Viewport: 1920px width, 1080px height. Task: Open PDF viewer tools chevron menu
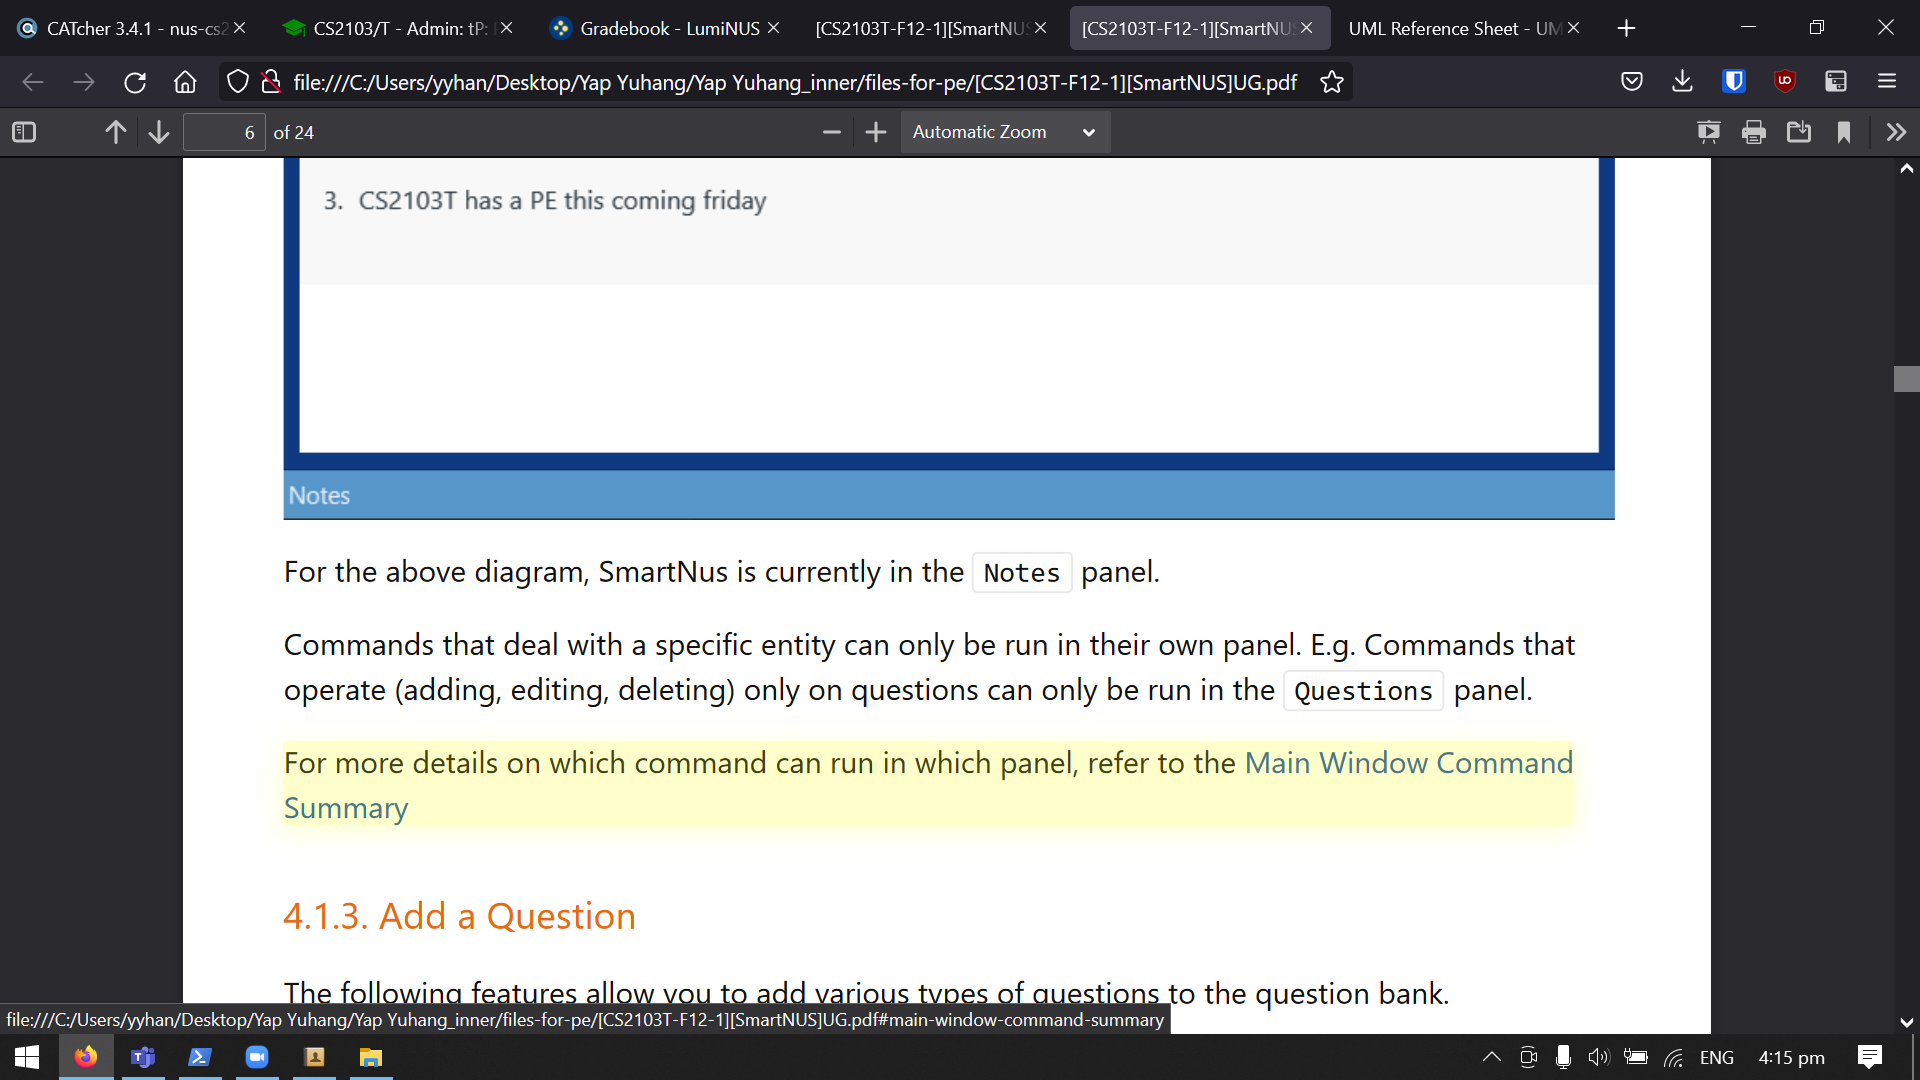pyautogui.click(x=1896, y=132)
